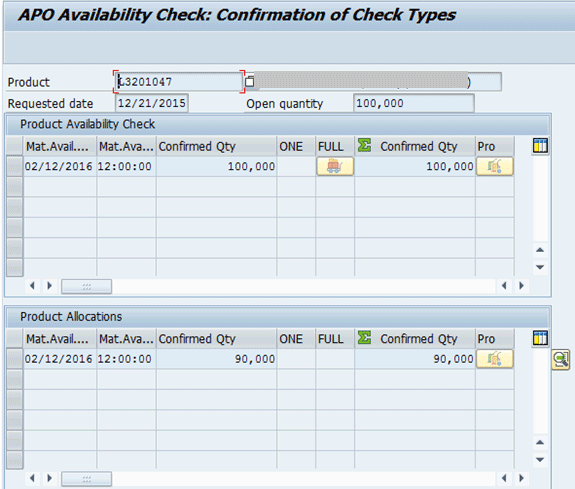Click select-all corner cell in Product Allocations table
575x489 pixels.
point(15,339)
